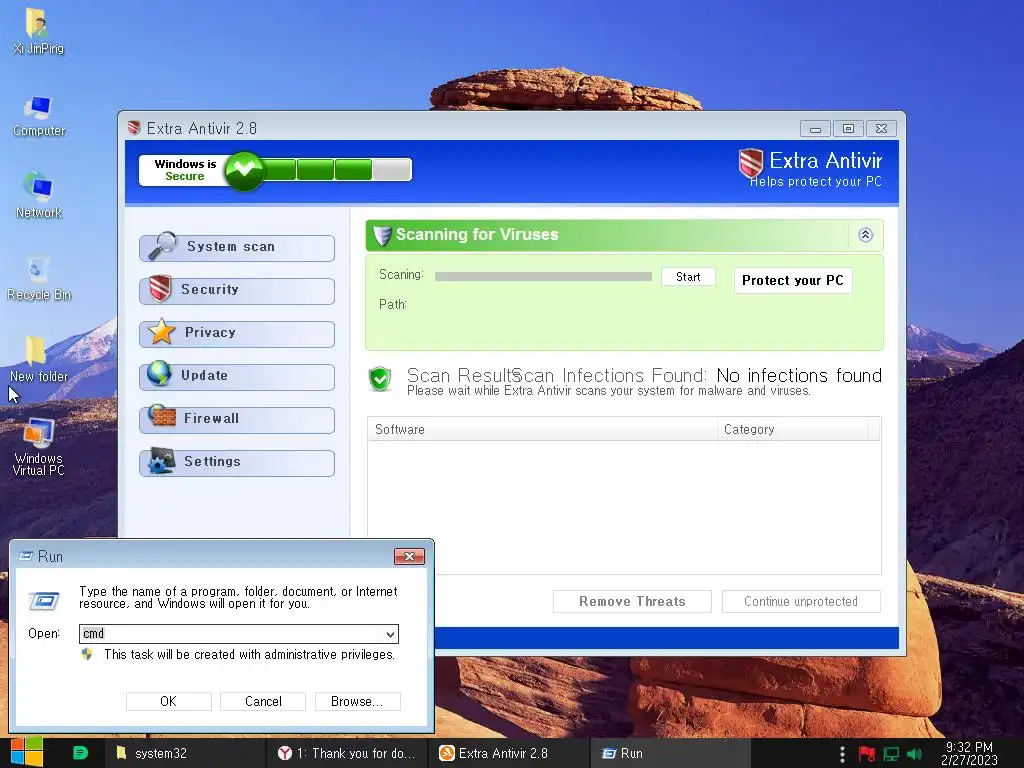The height and width of the screenshot is (768, 1024).
Task: Click the green shield icon beside Scan Results
Action: (379, 379)
